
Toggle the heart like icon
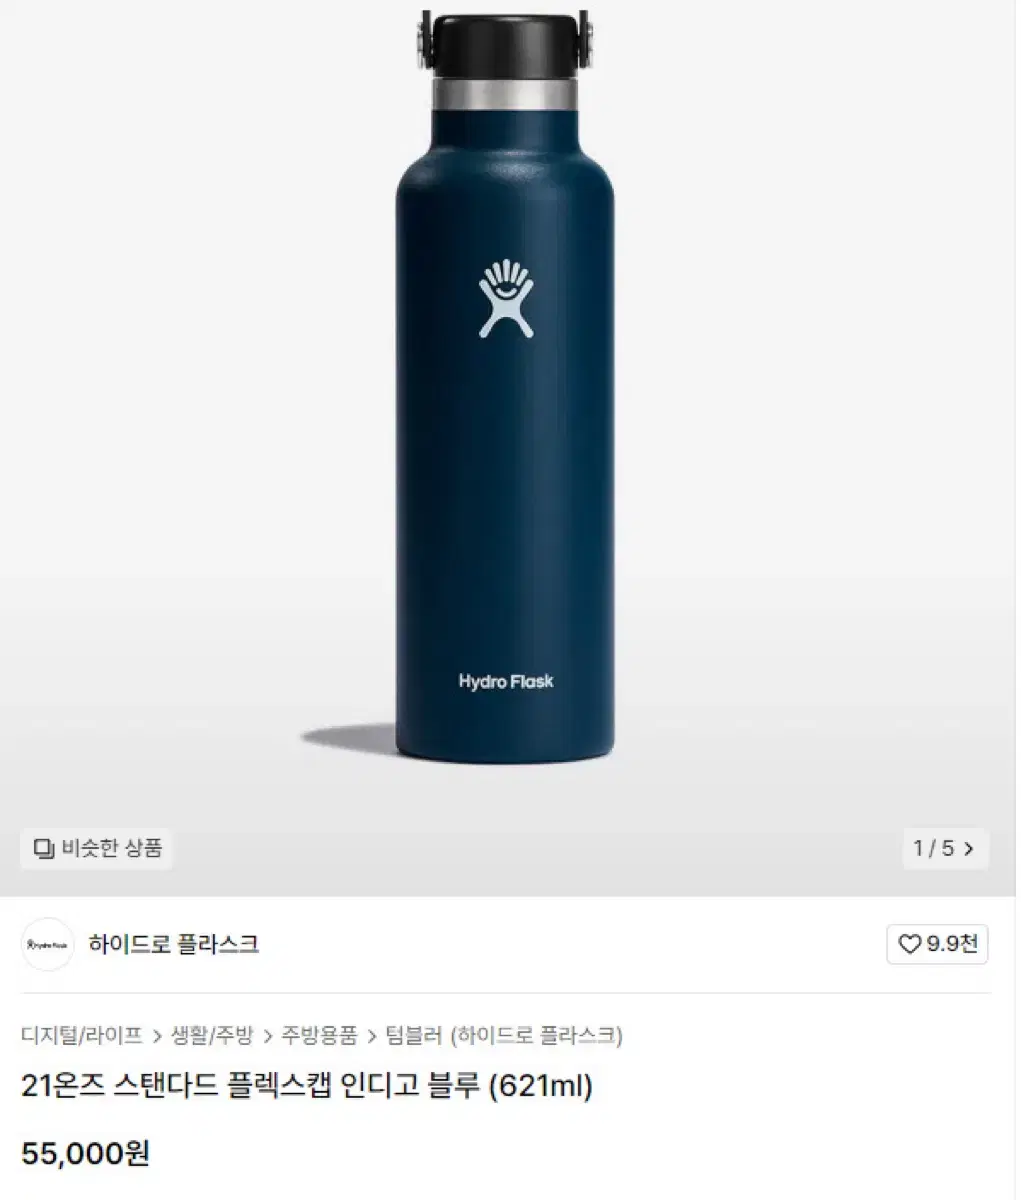(x=909, y=944)
